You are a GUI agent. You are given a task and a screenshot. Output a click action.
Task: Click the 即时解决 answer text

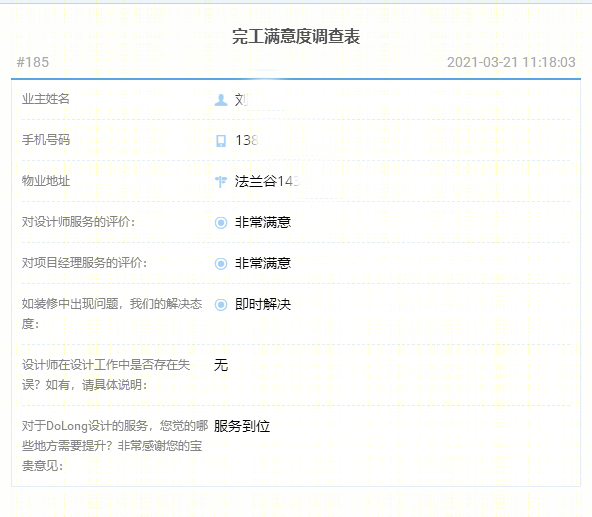(x=263, y=304)
